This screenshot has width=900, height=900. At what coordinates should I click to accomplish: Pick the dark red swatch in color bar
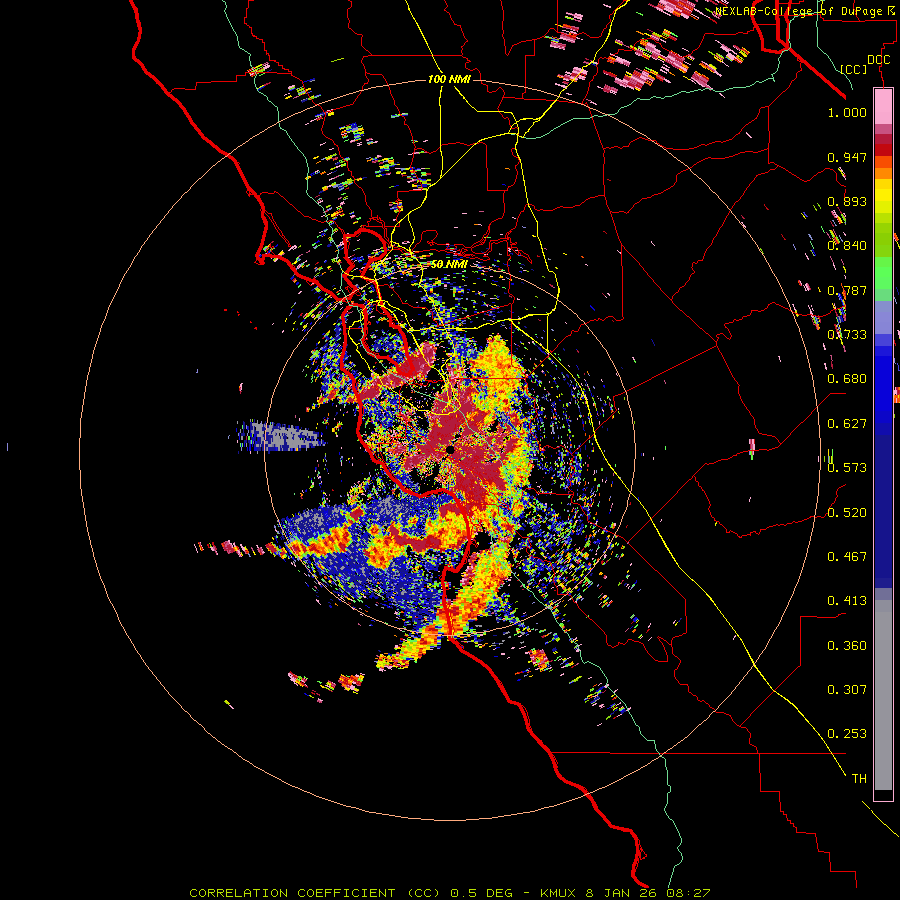coord(883,149)
